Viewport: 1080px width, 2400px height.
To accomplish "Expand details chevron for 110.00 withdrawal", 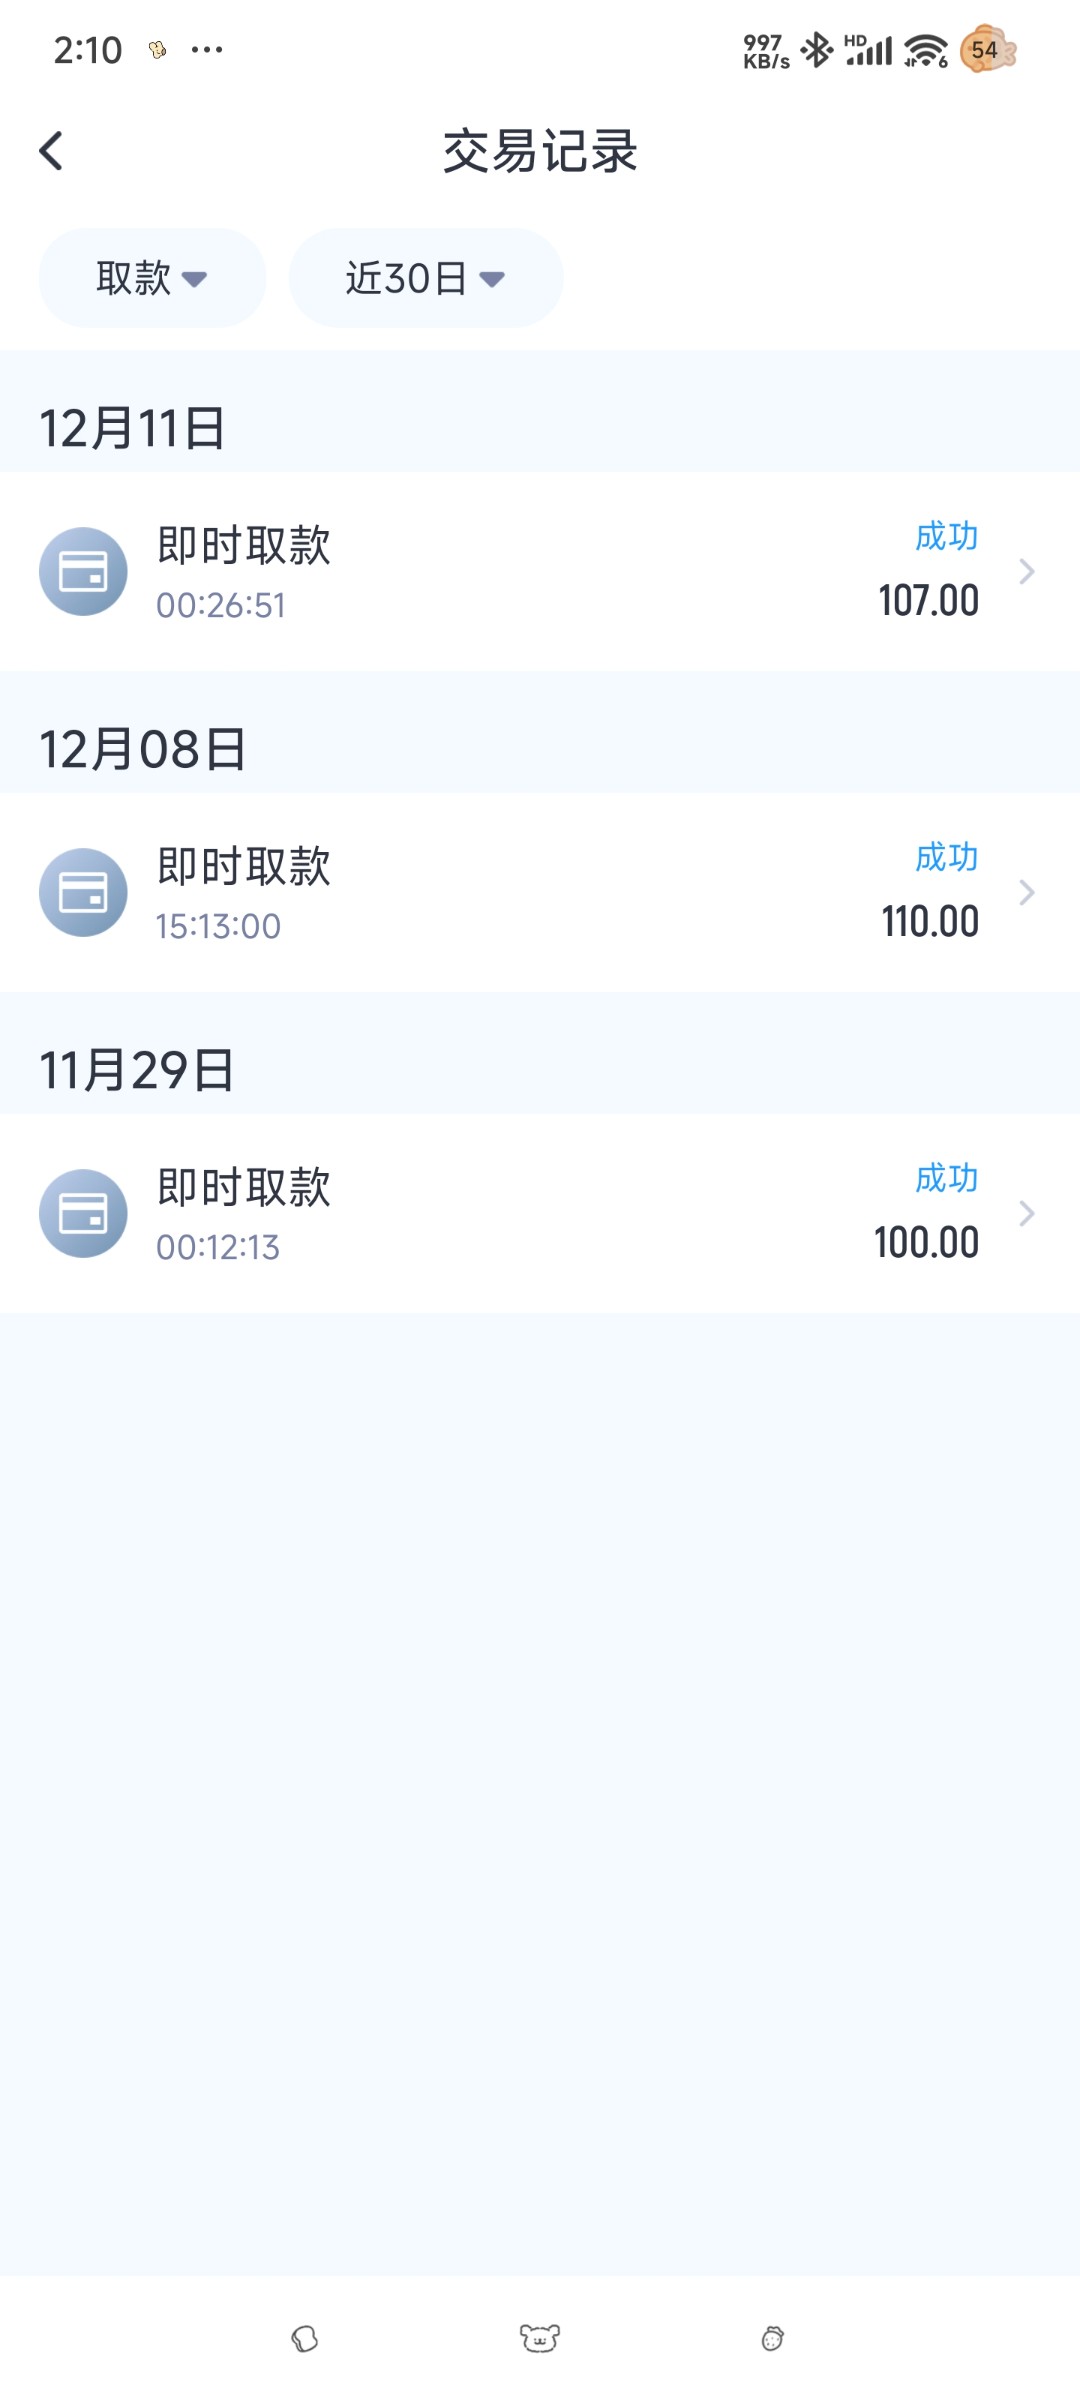I will [x=1026, y=893].
